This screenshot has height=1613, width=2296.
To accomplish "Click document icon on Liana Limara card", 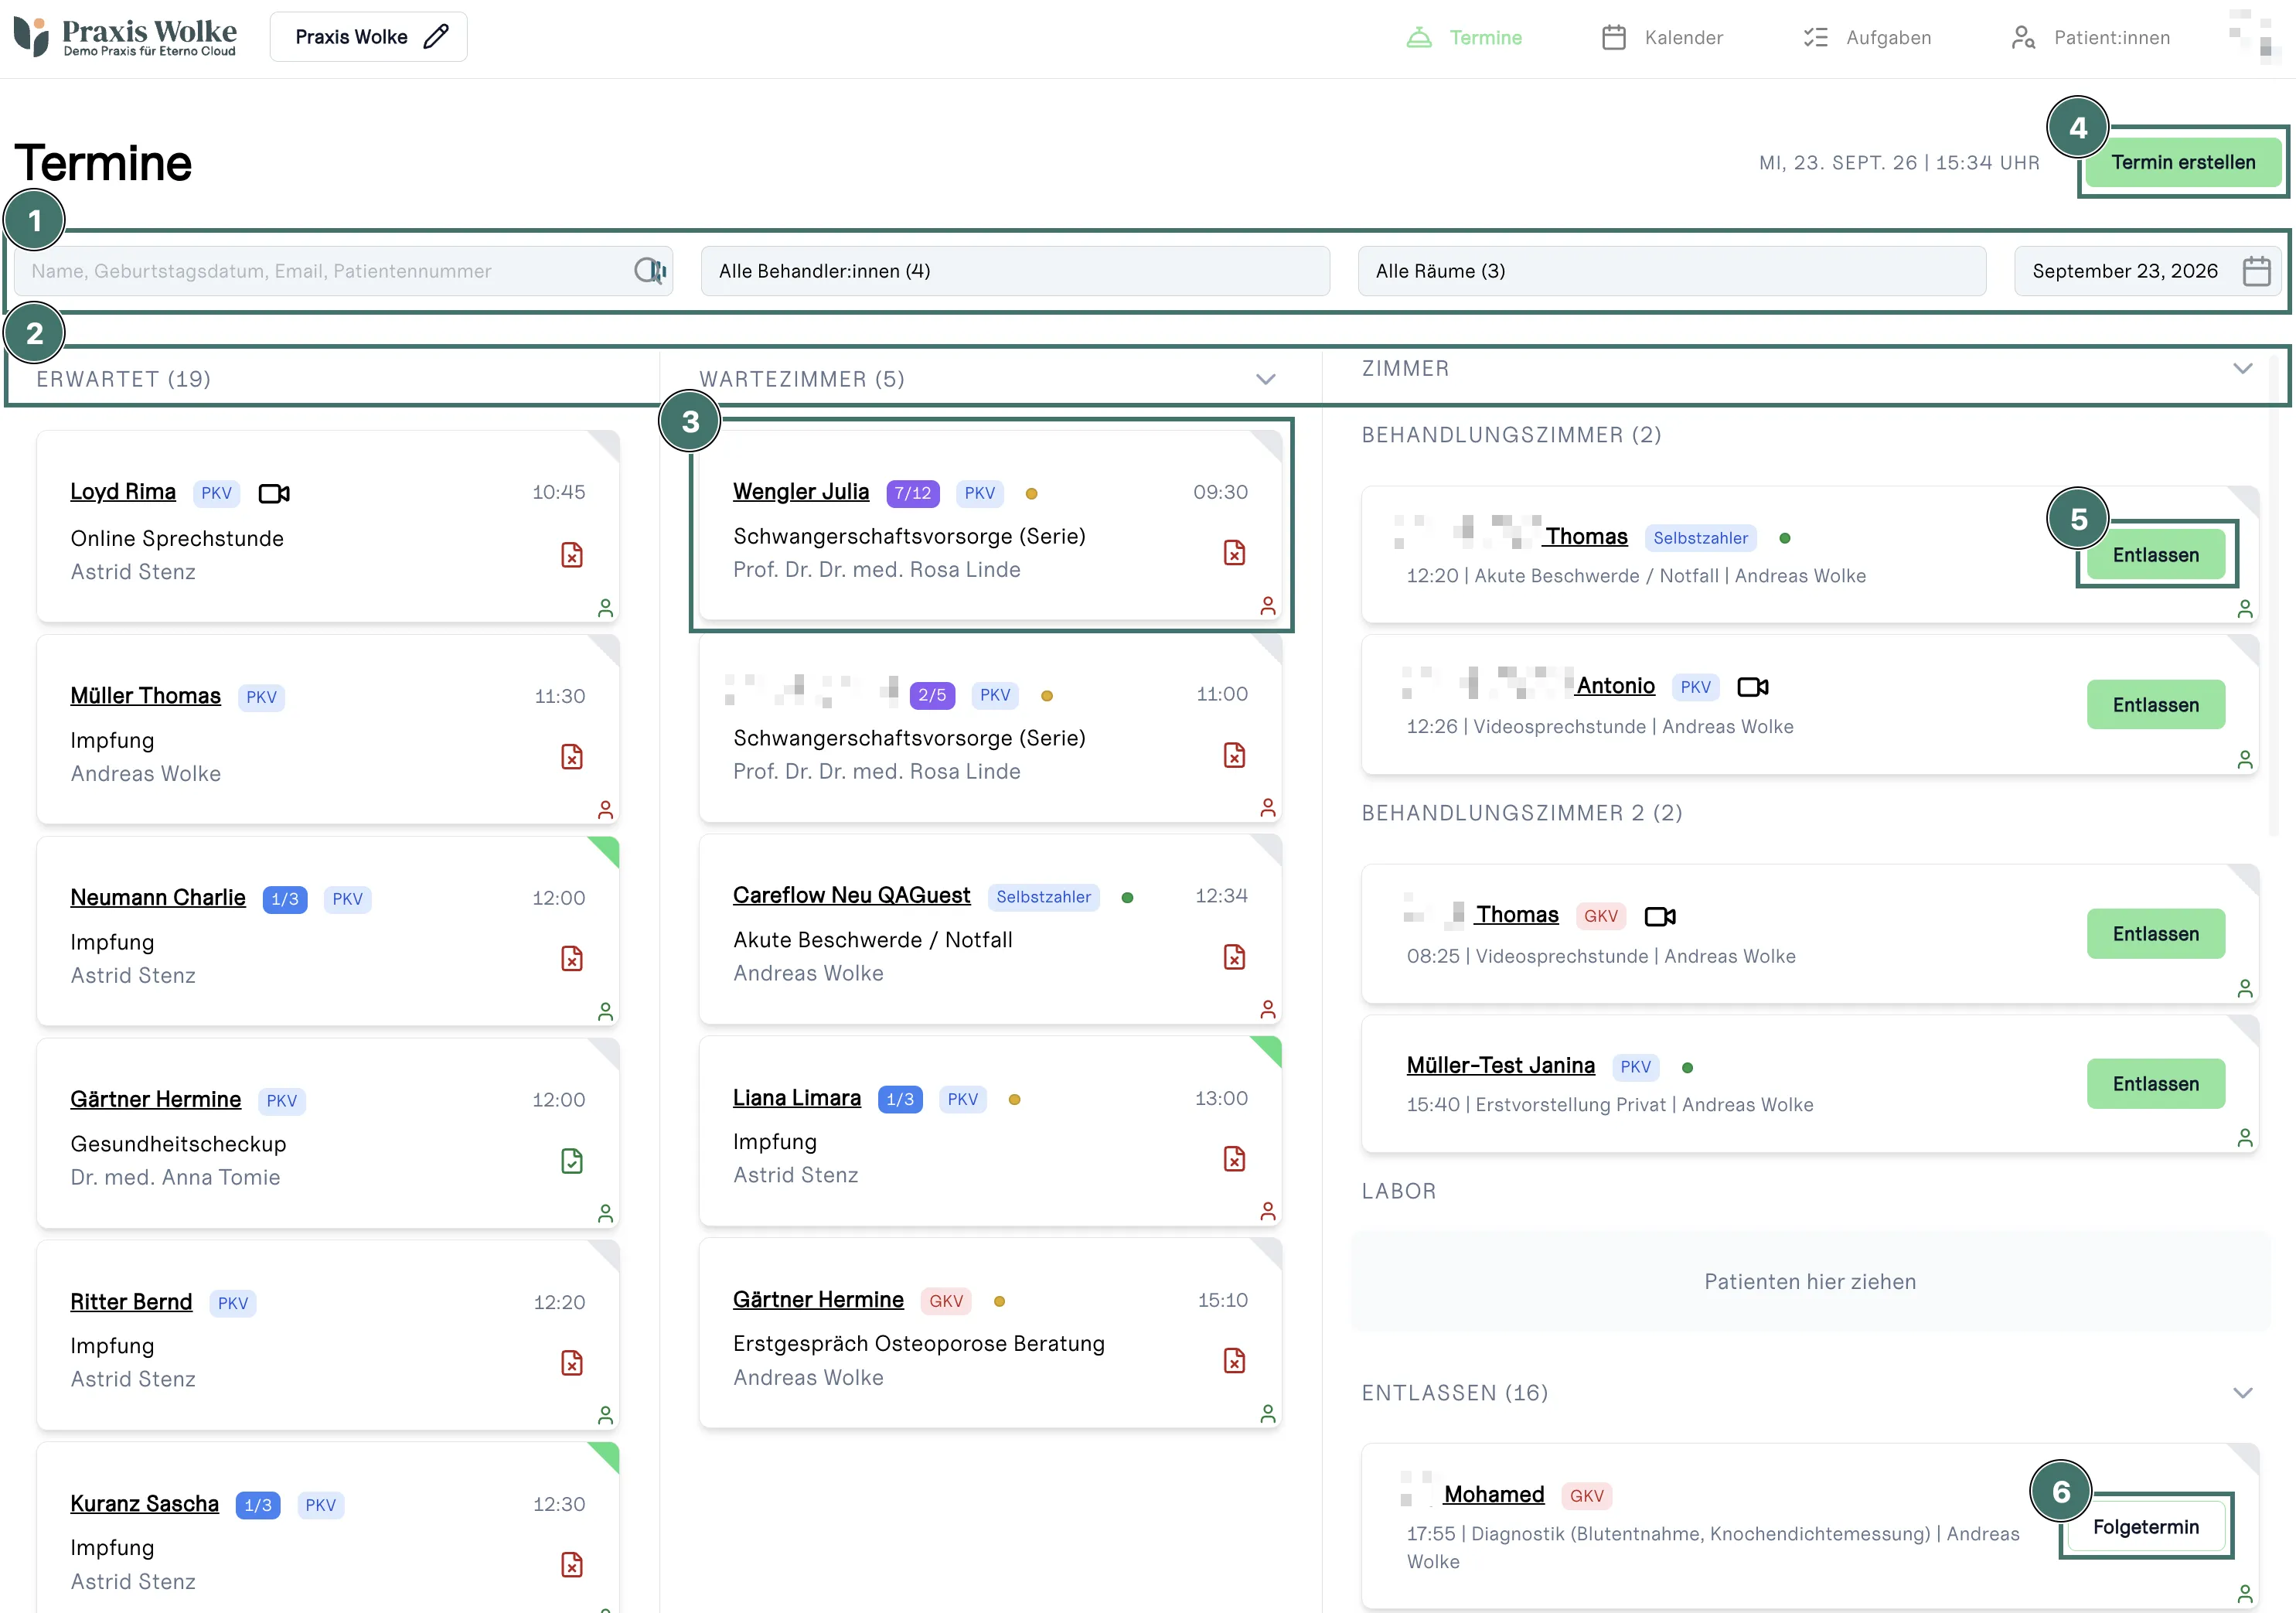I will (1235, 1159).
